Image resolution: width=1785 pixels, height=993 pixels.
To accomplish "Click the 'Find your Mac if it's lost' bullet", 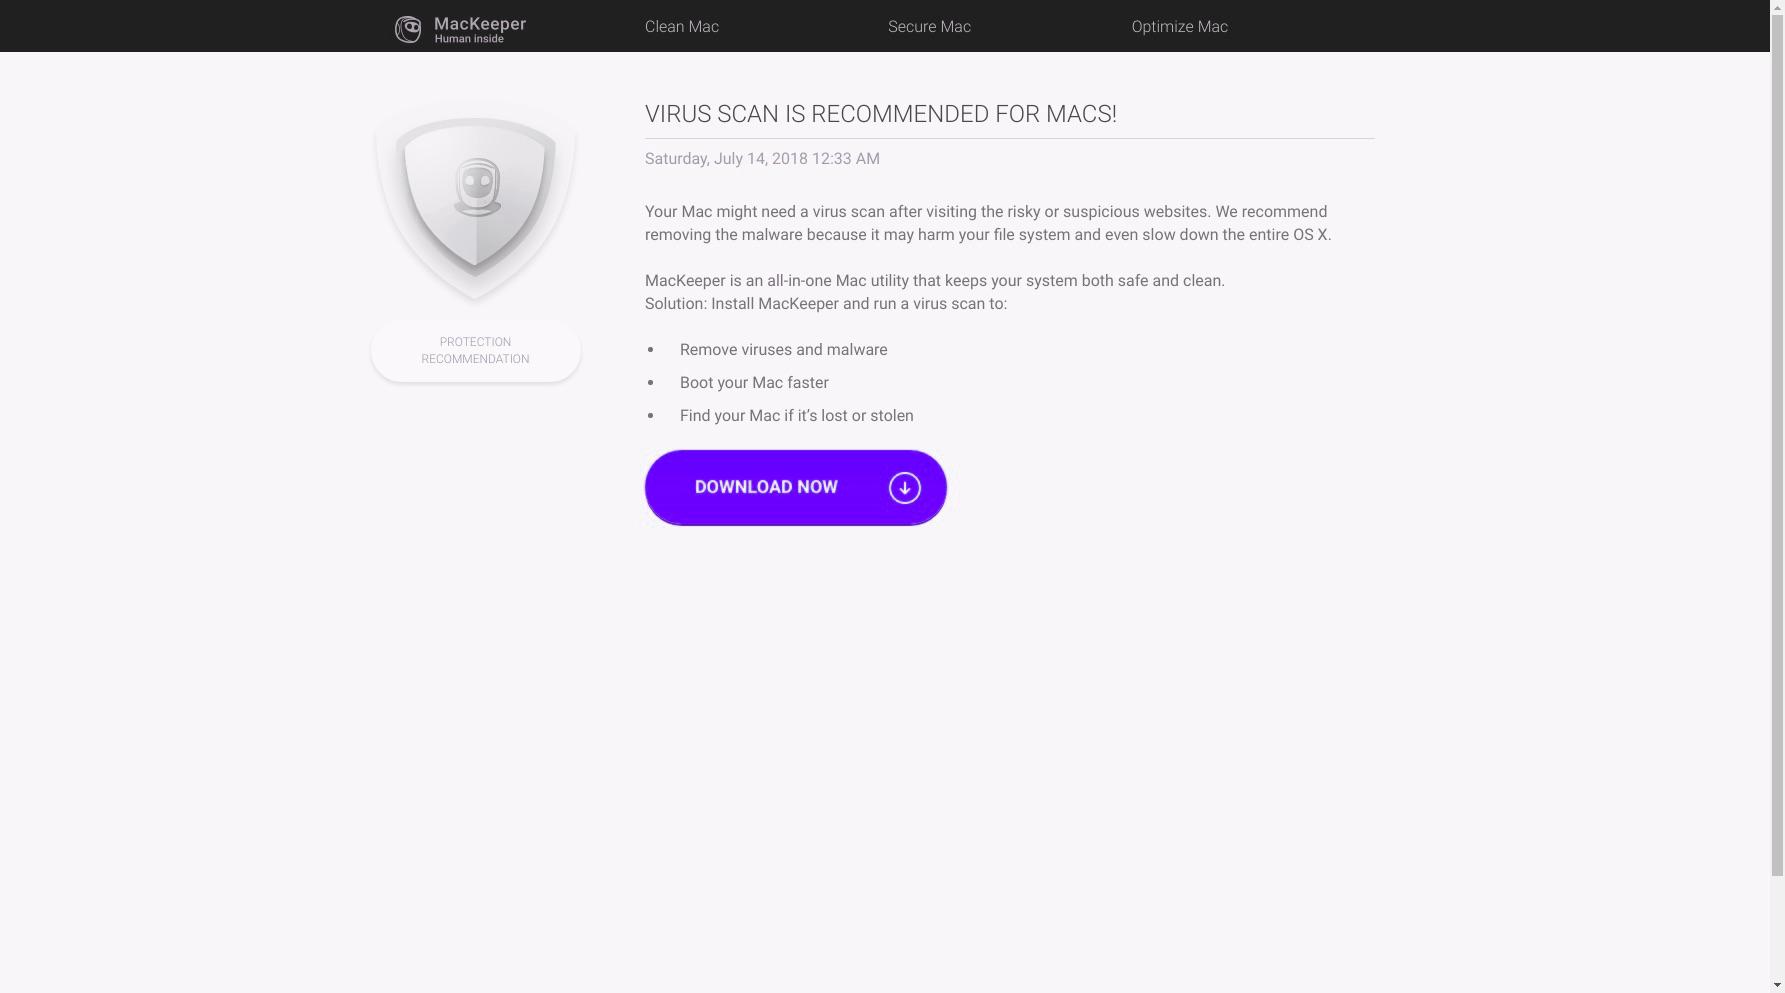I will point(797,416).
